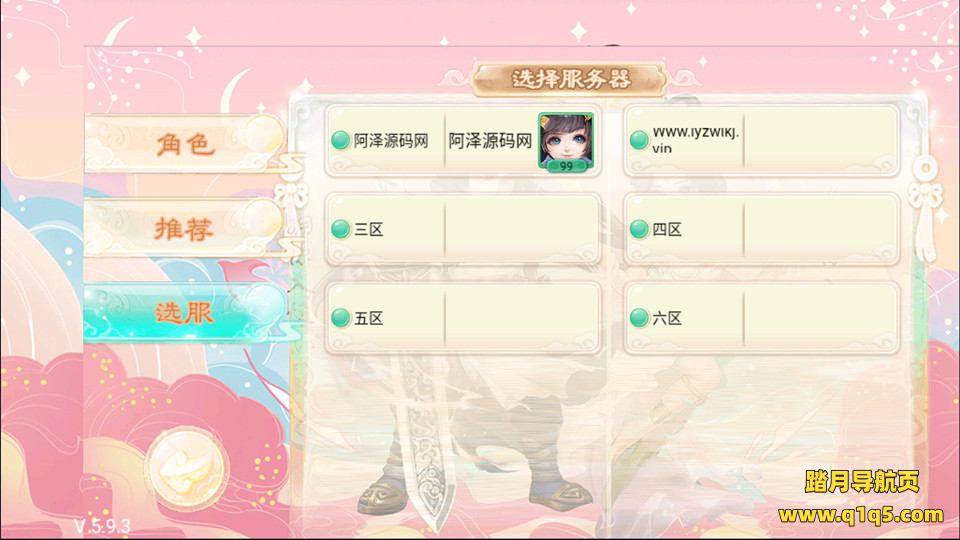960x540 pixels.
Task: Click the 选择服务器 title banner
Action: (569, 79)
